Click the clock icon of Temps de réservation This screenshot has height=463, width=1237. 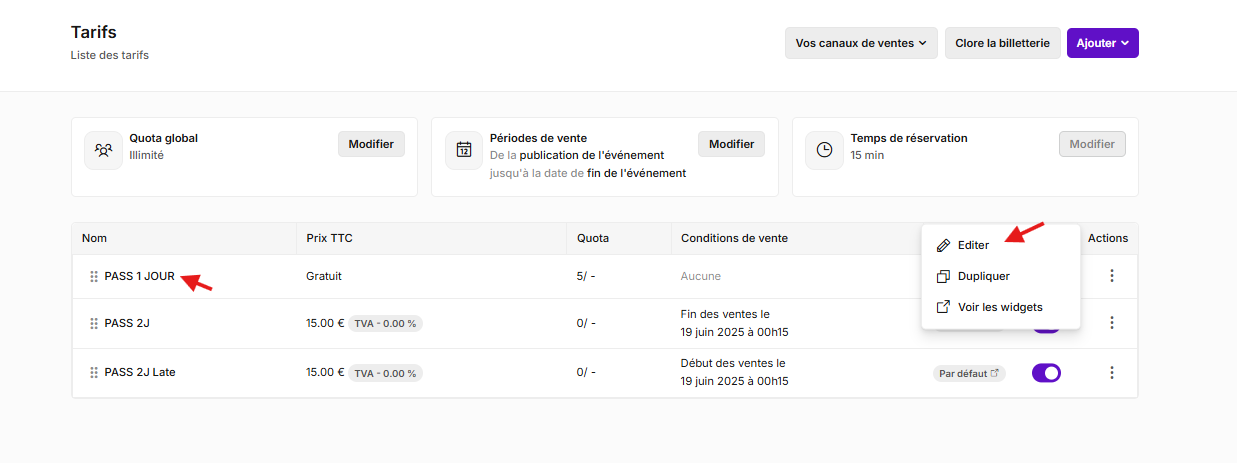click(x=825, y=150)
